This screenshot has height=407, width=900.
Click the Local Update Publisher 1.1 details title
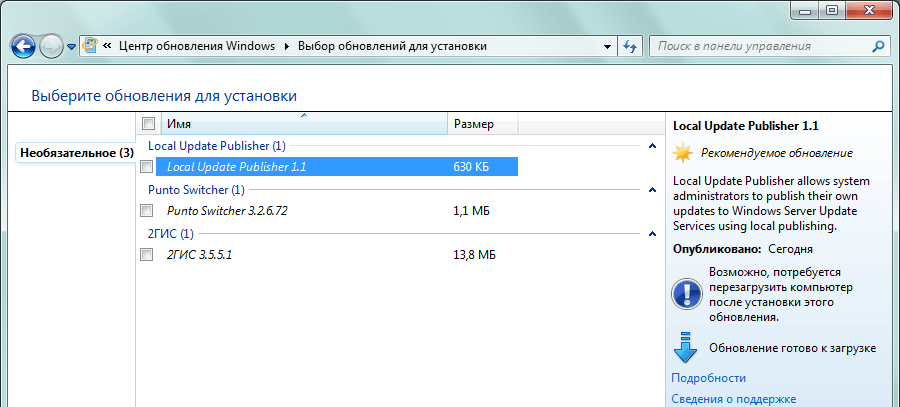click(745, 126)
